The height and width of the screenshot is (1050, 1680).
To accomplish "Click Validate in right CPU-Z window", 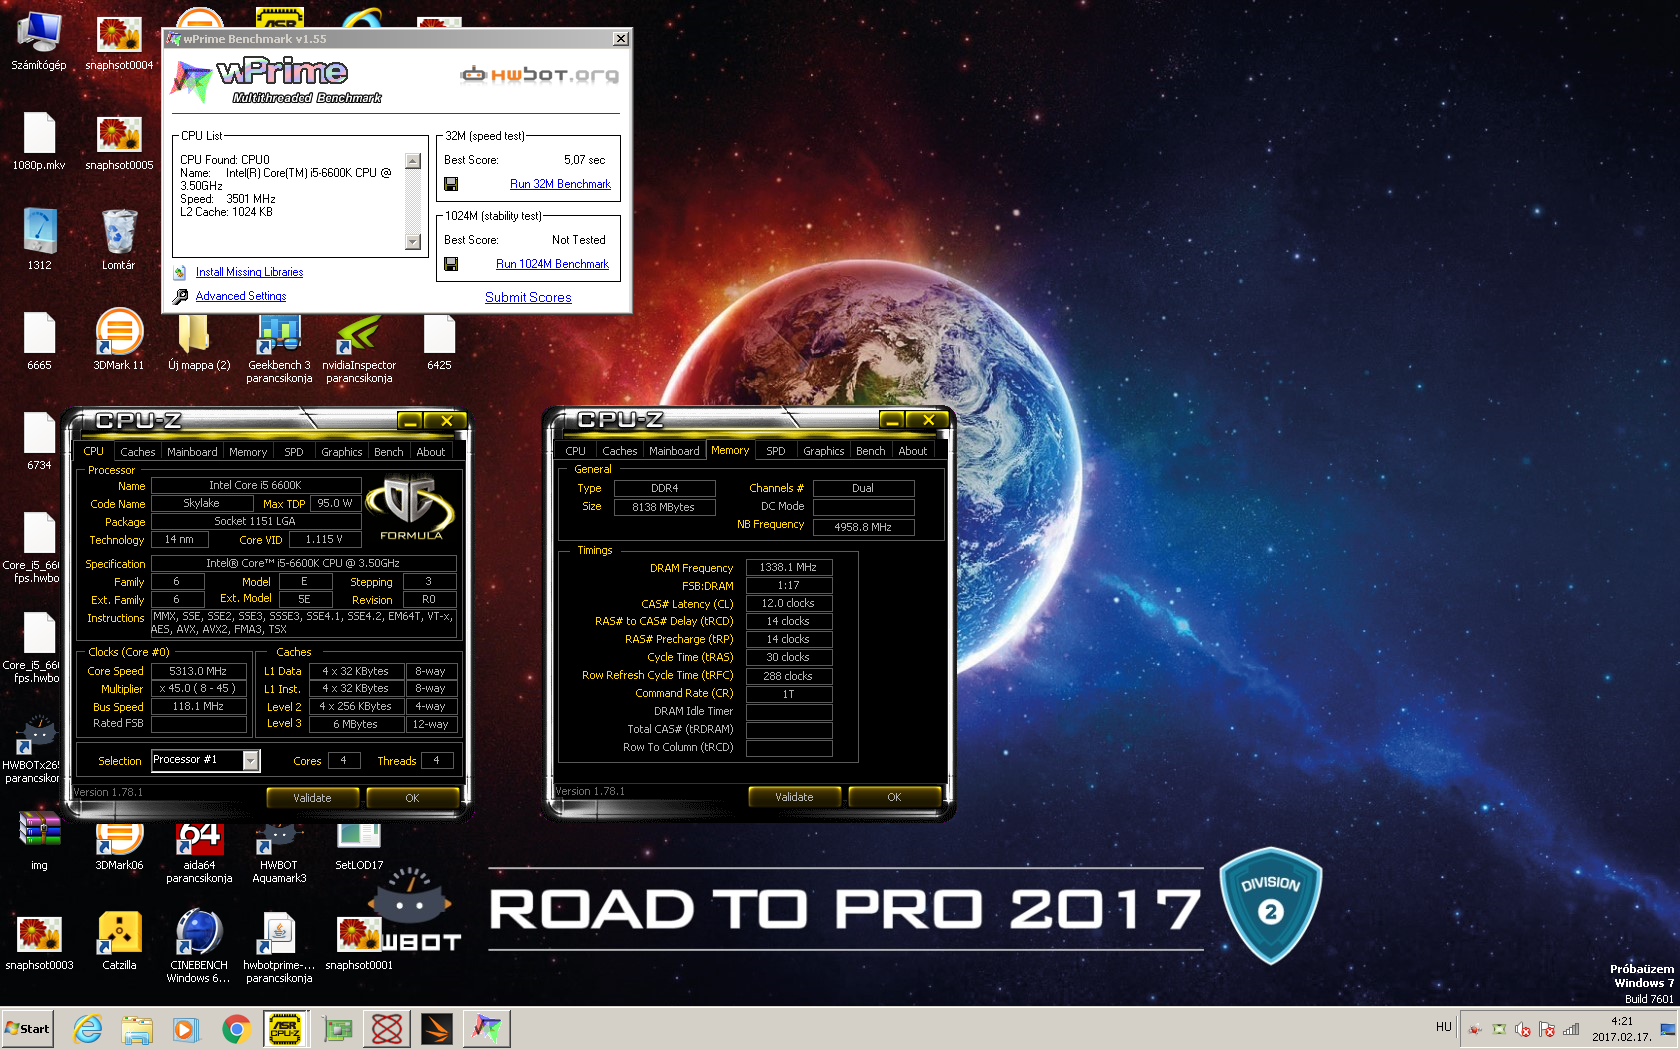I will (x=794, y=797).
